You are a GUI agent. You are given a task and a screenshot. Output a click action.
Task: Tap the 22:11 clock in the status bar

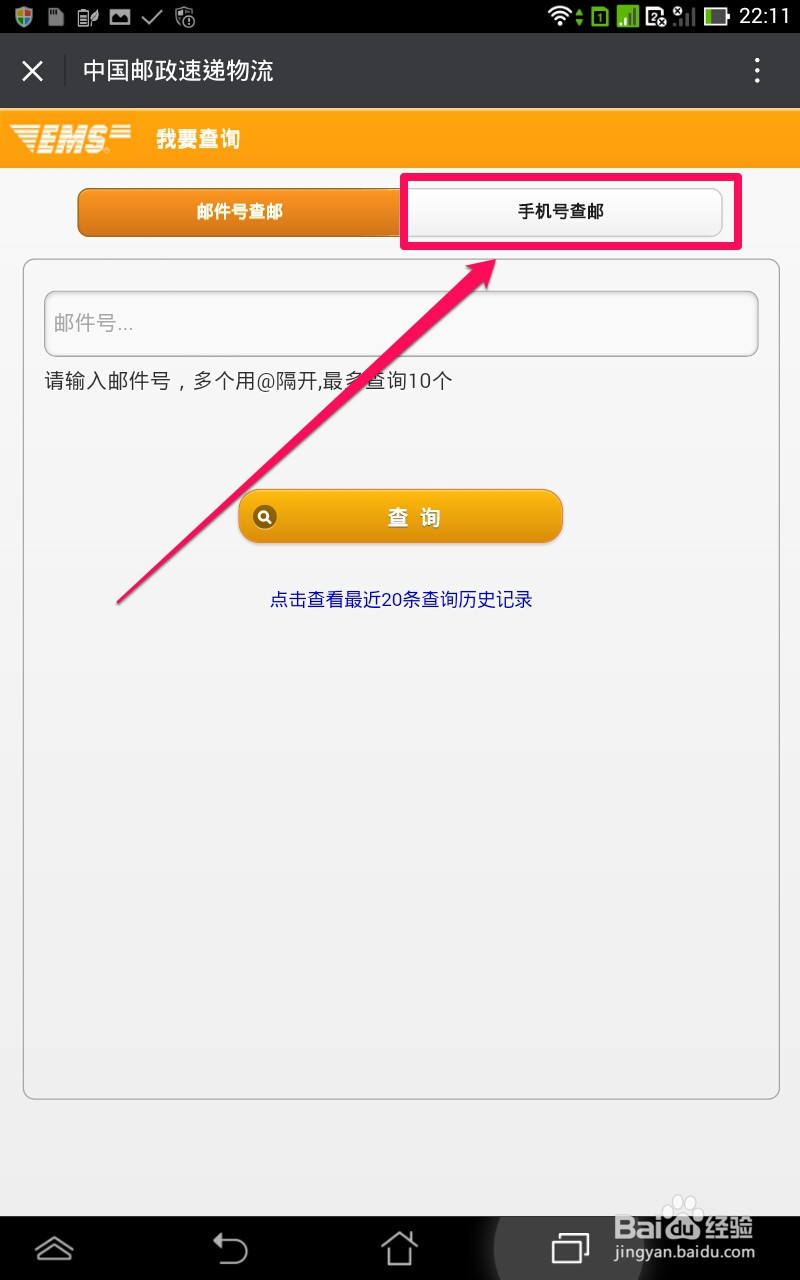764,16
